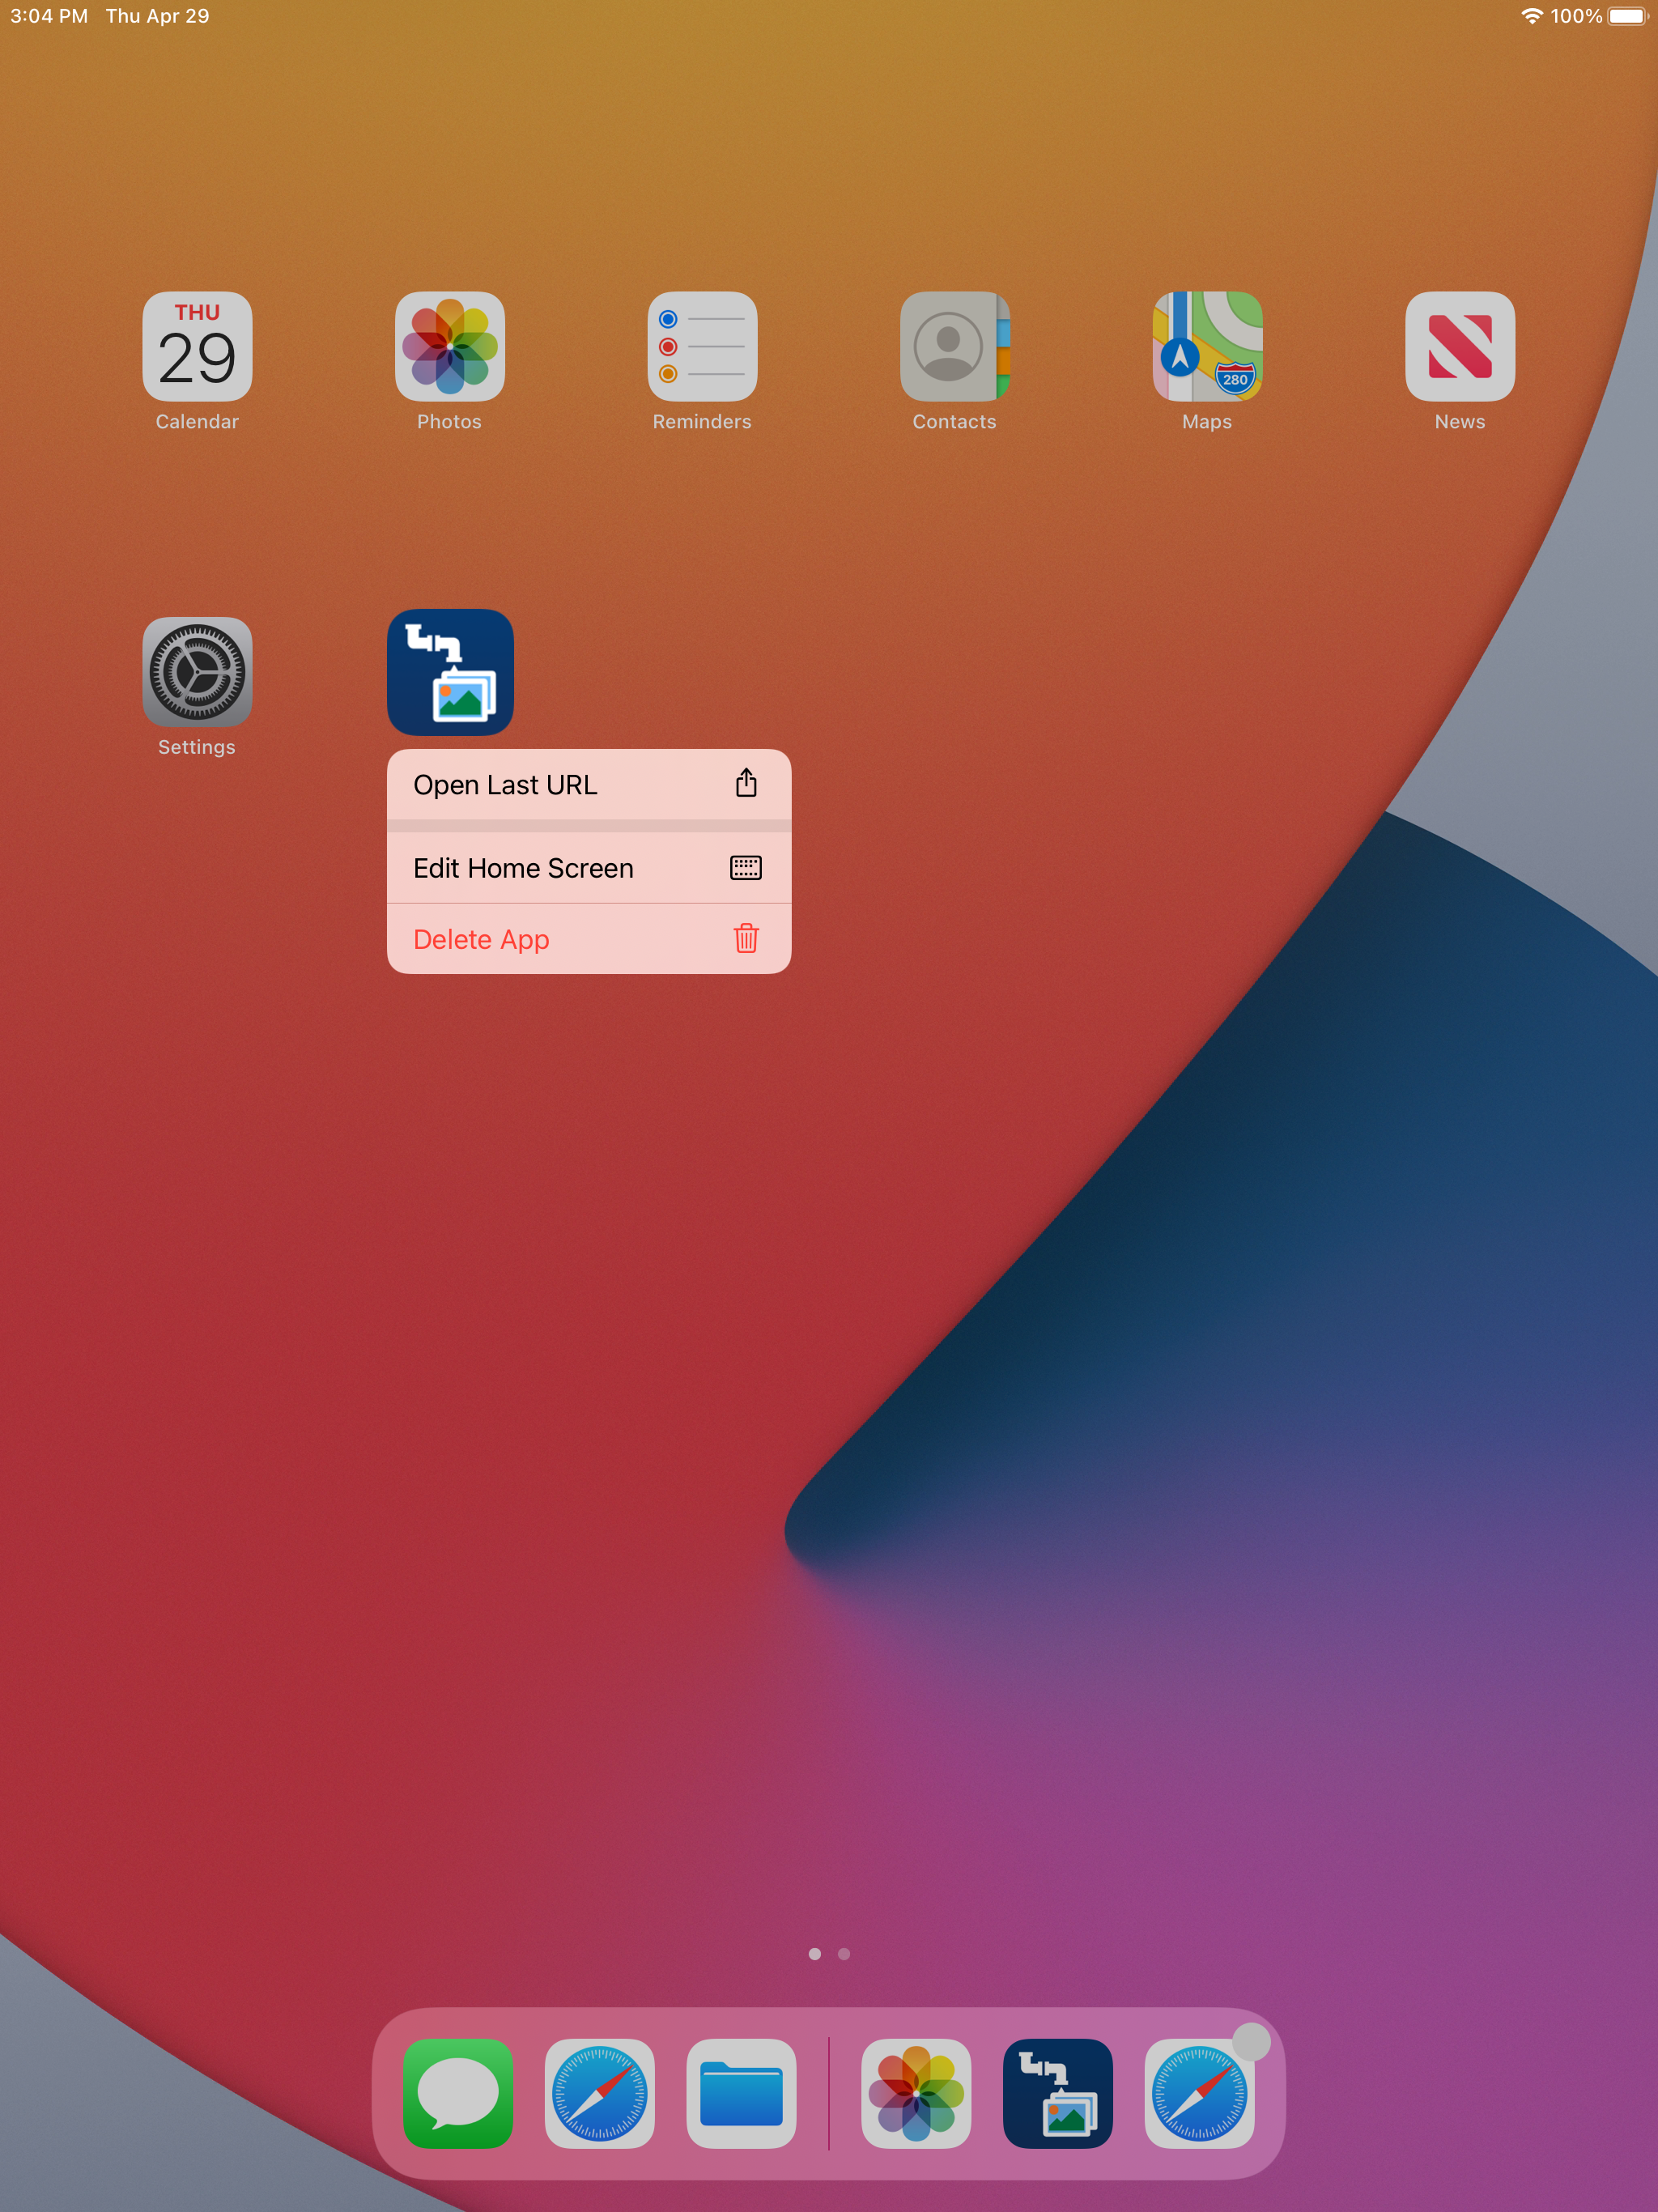This screenshot has width=1658, height=2212.
Task: Tap the second page indicator dot
Action: [x=844, y=1953]
